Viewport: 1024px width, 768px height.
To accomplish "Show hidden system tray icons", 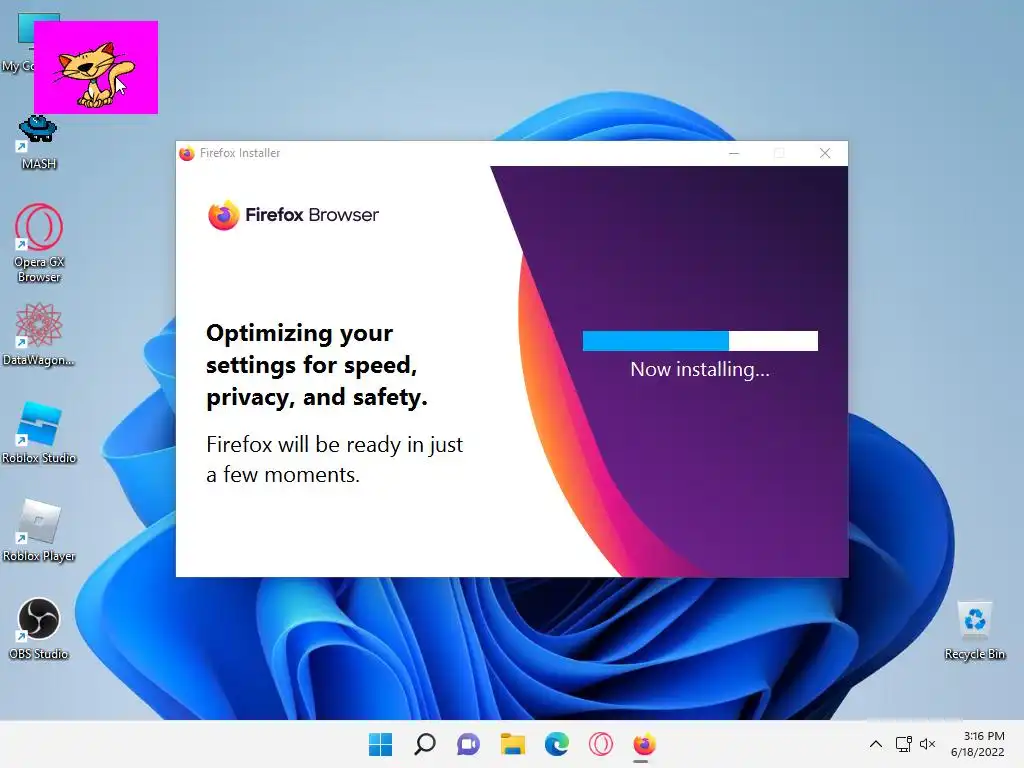I will (876, 744).
